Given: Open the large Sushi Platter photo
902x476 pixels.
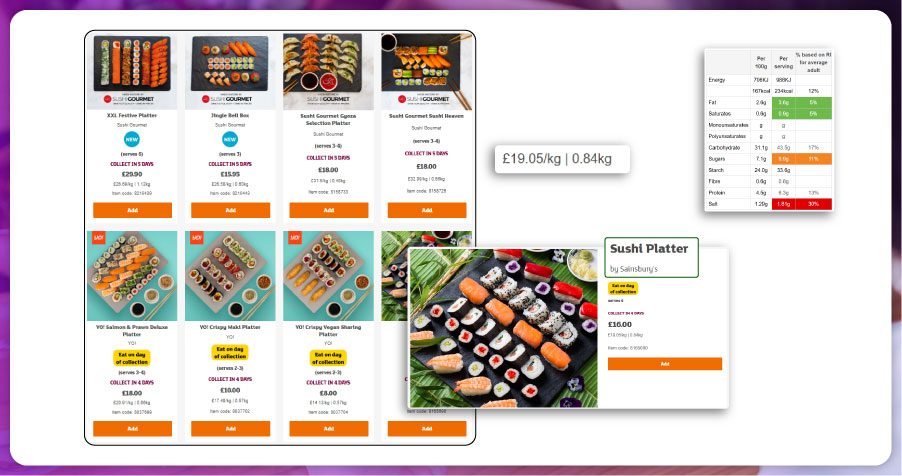Looking at the screenshot, I should coord(503,328).
